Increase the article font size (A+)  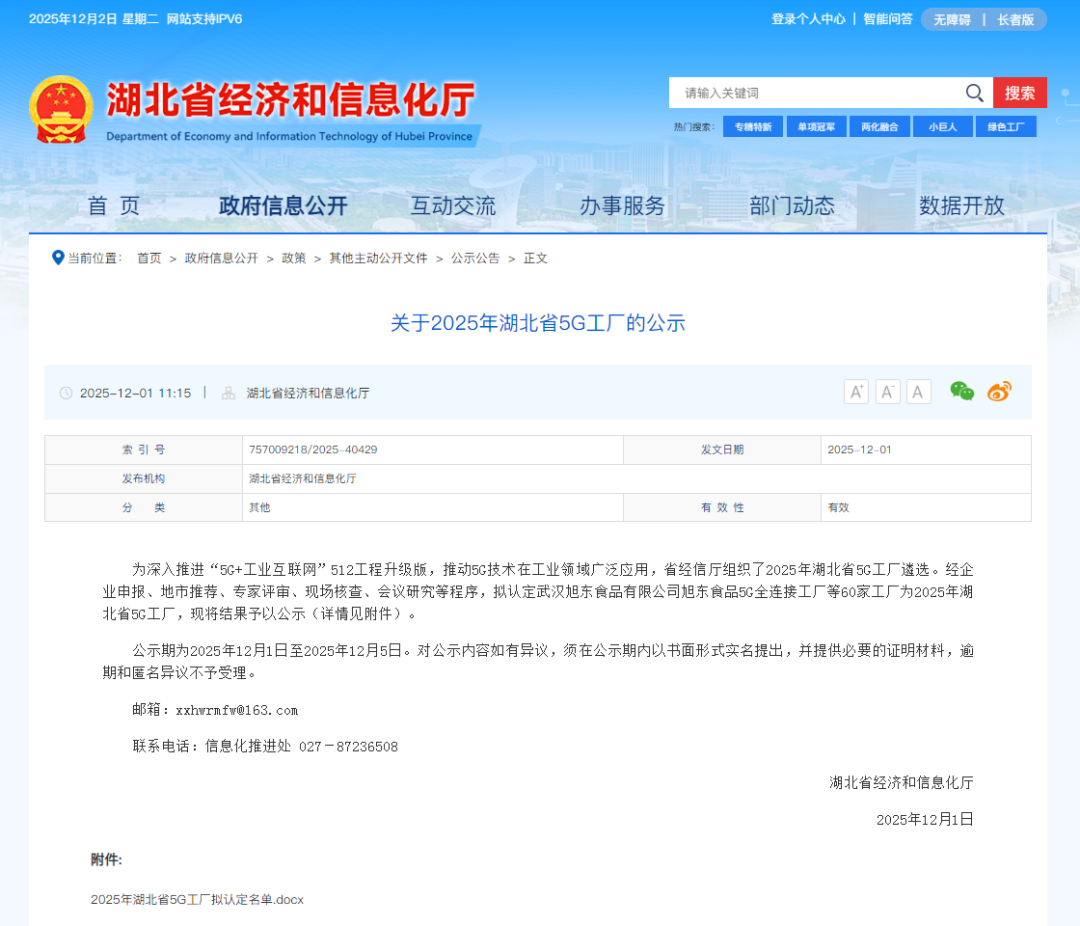(856, 392)
